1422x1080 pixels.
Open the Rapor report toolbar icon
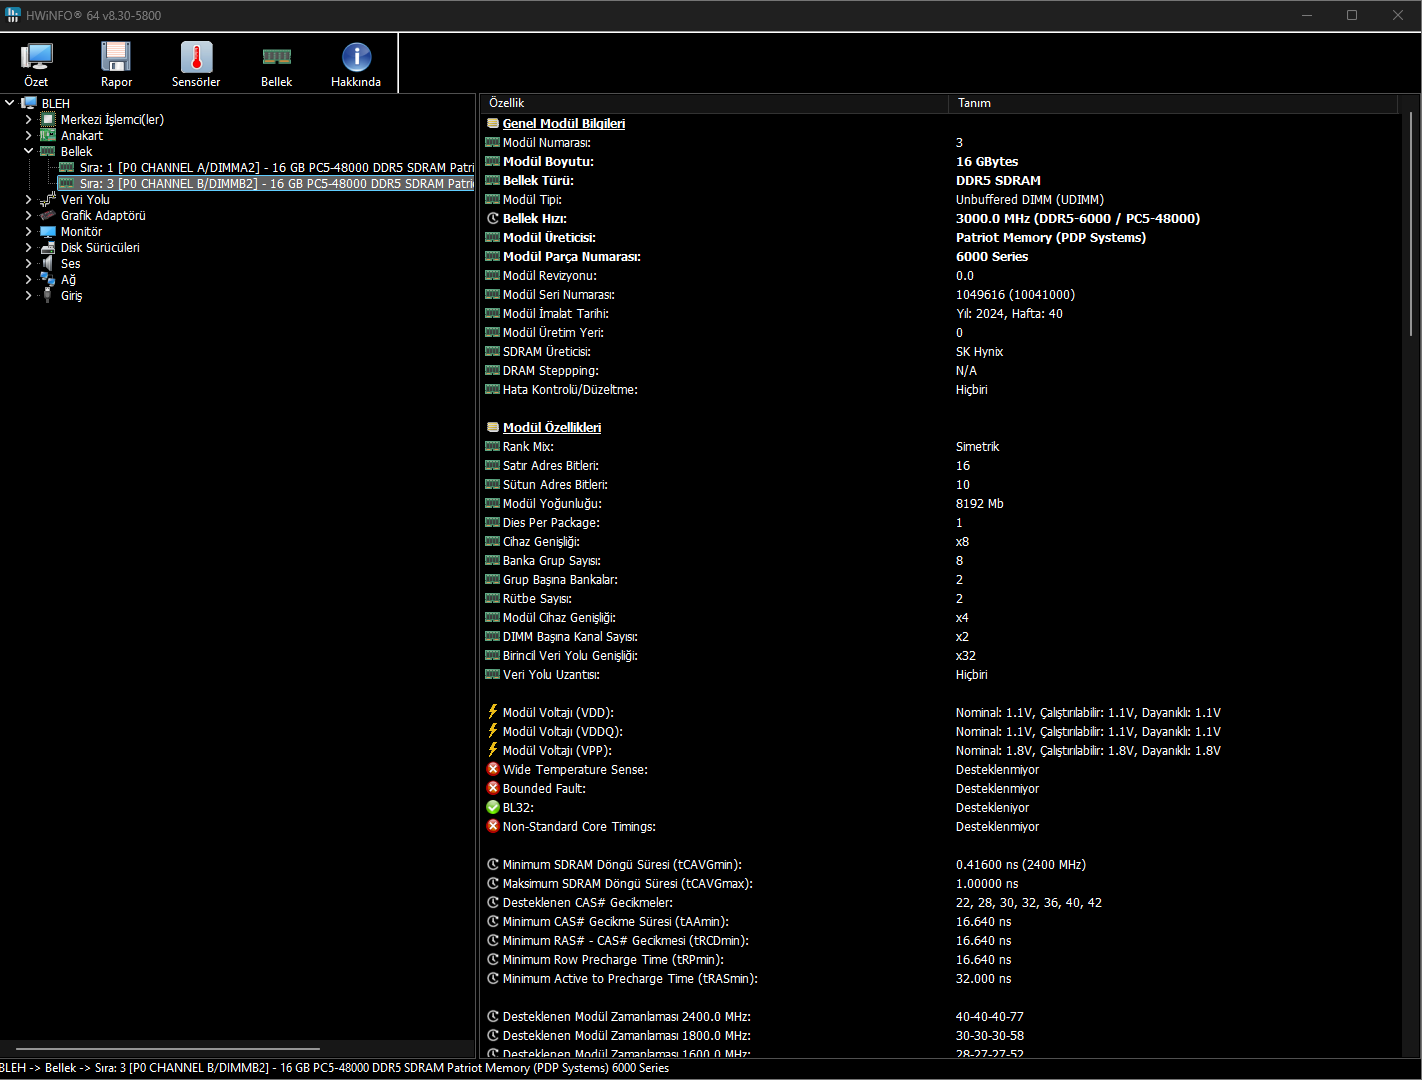pyautogui.click(x=116, y=57)
